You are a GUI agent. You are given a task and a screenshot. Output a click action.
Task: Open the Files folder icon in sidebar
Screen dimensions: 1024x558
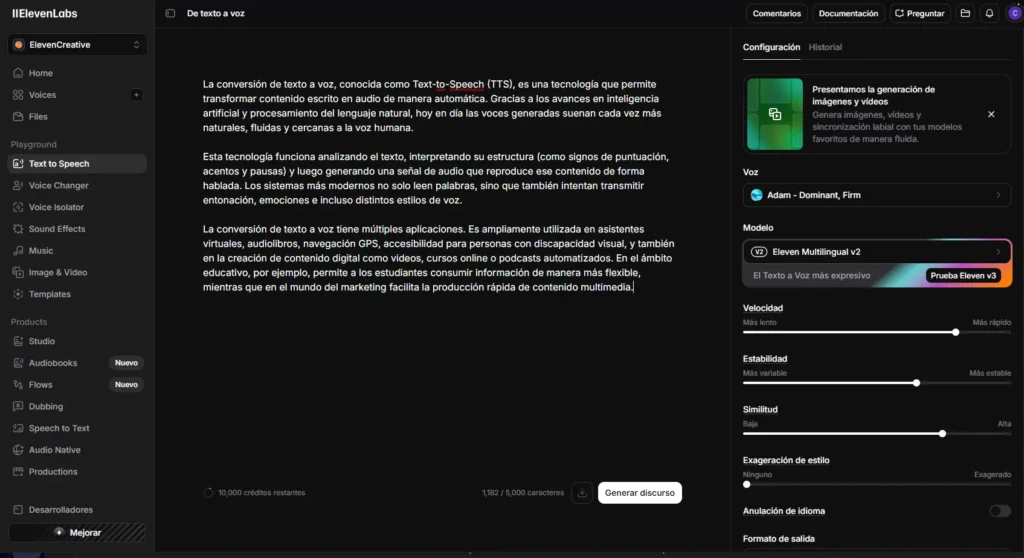(18, 116)
